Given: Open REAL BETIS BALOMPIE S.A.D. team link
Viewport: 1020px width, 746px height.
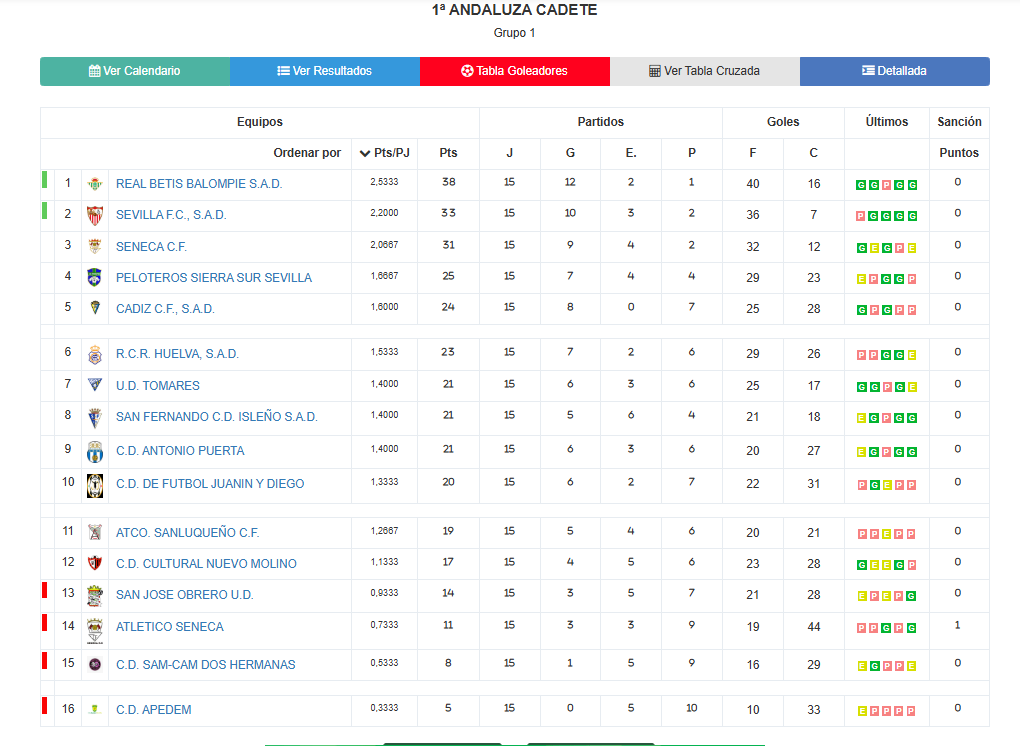Looking at the screenshot, I should (199, 184).
